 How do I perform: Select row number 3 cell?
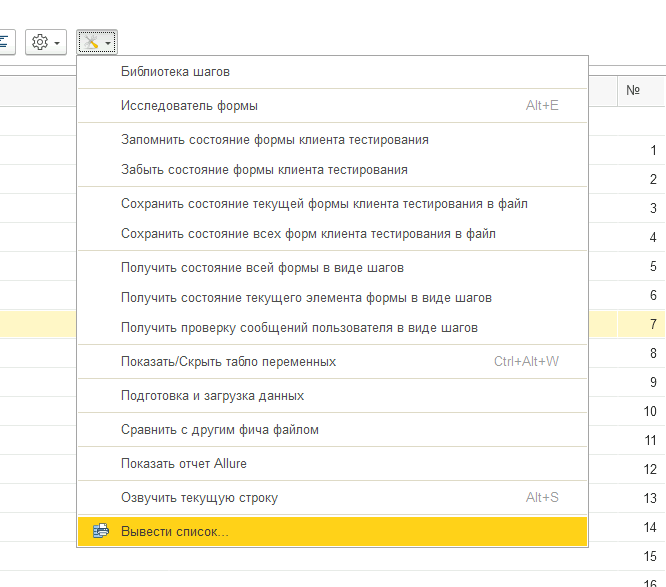(641, 208)
